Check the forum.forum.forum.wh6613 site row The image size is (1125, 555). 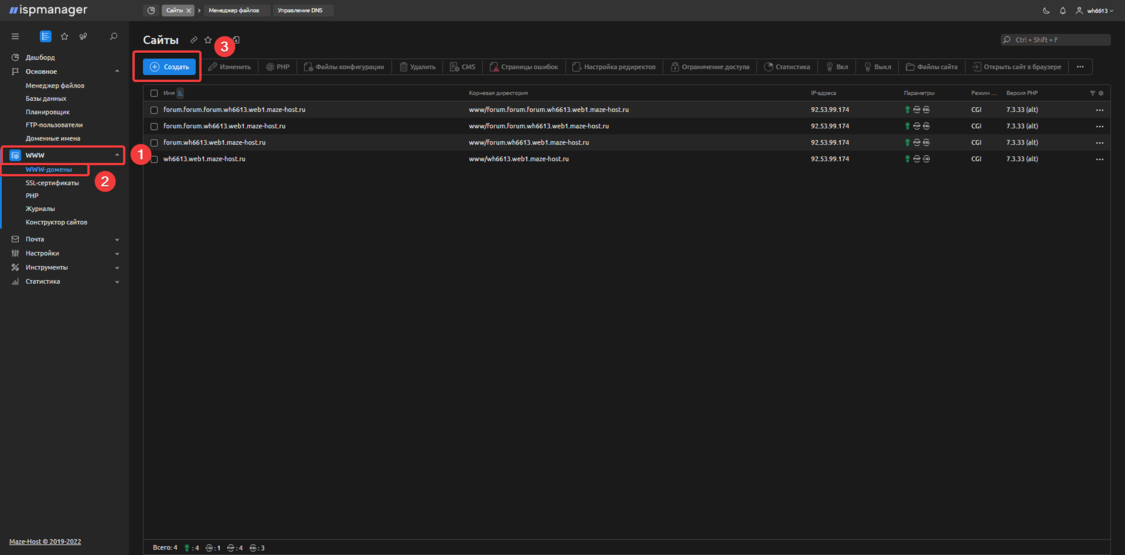click(154, 109)
